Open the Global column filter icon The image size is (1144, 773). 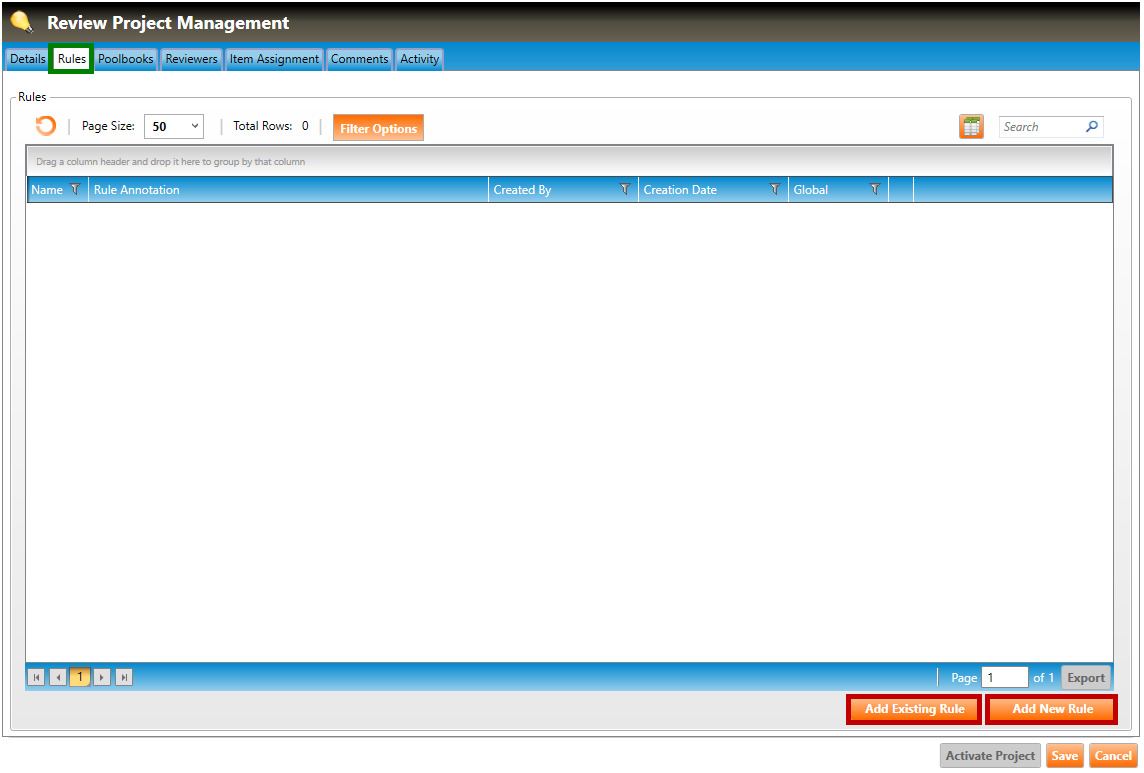coord(875,190)
